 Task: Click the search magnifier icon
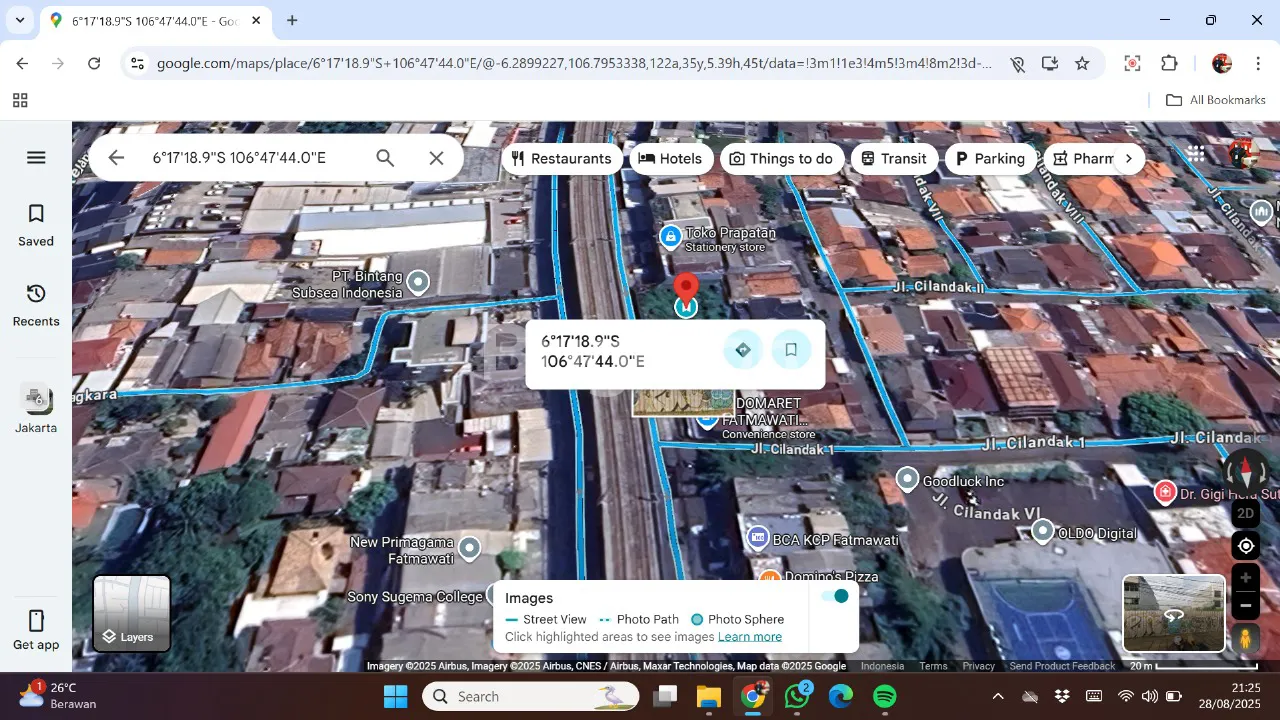pyautogui.click(x=385, y=158)
